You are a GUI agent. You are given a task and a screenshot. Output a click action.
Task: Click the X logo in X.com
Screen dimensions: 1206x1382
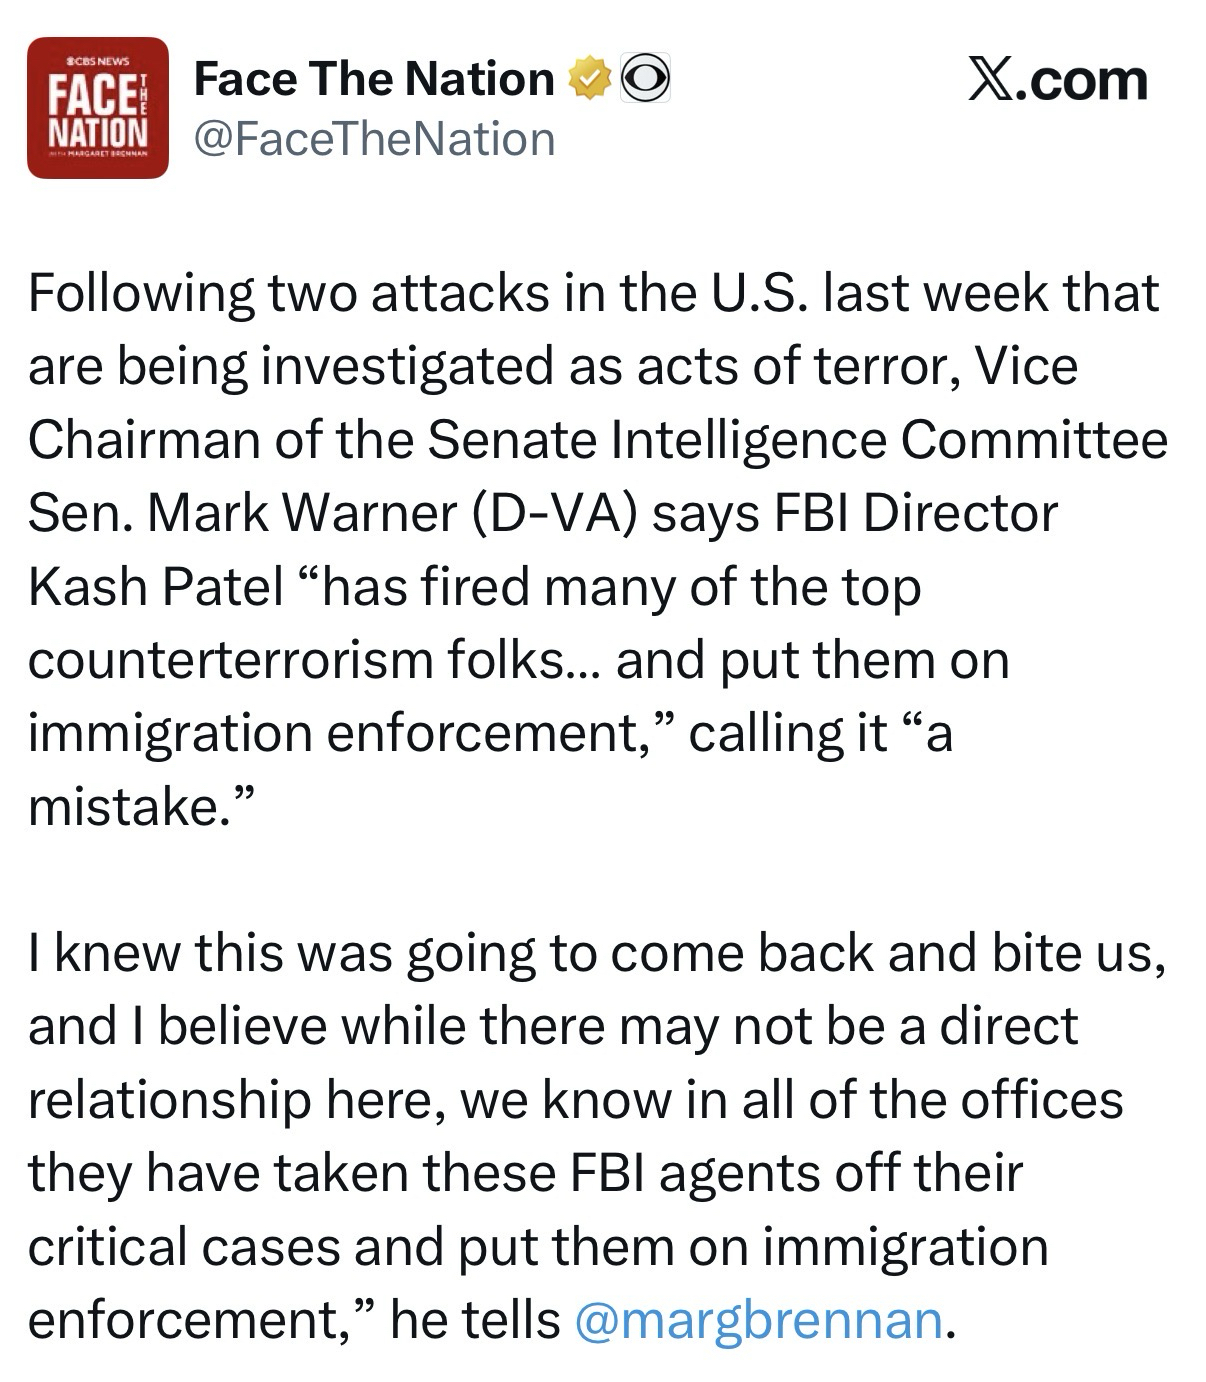pyautogui.click(x=990, y=80)
